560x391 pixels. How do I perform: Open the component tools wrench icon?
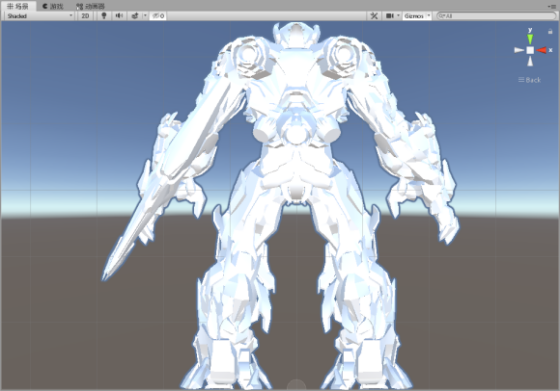tap(374, 16)
